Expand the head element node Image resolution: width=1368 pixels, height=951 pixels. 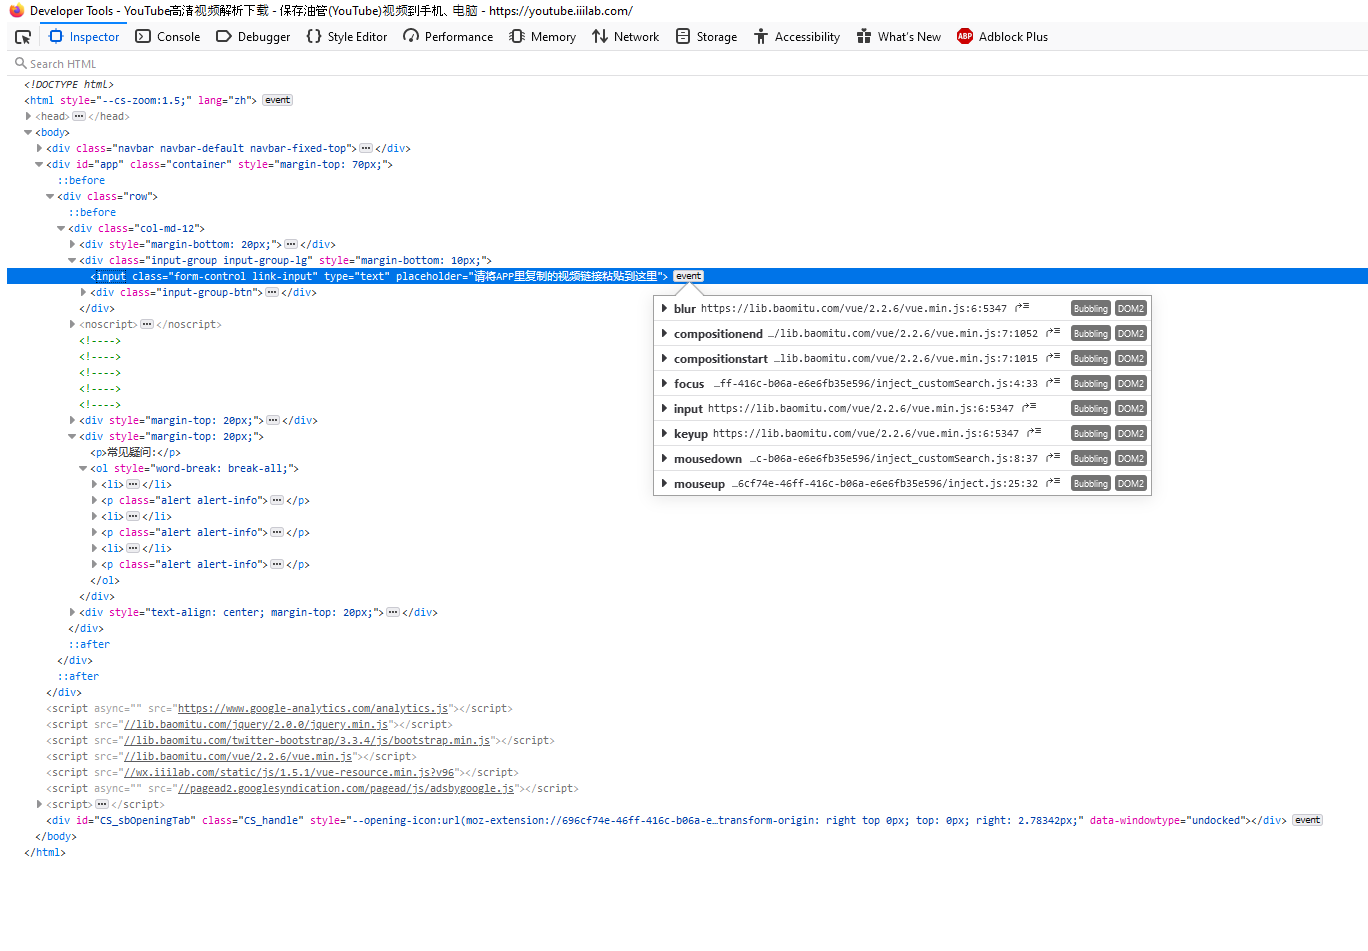click(26, 115)
